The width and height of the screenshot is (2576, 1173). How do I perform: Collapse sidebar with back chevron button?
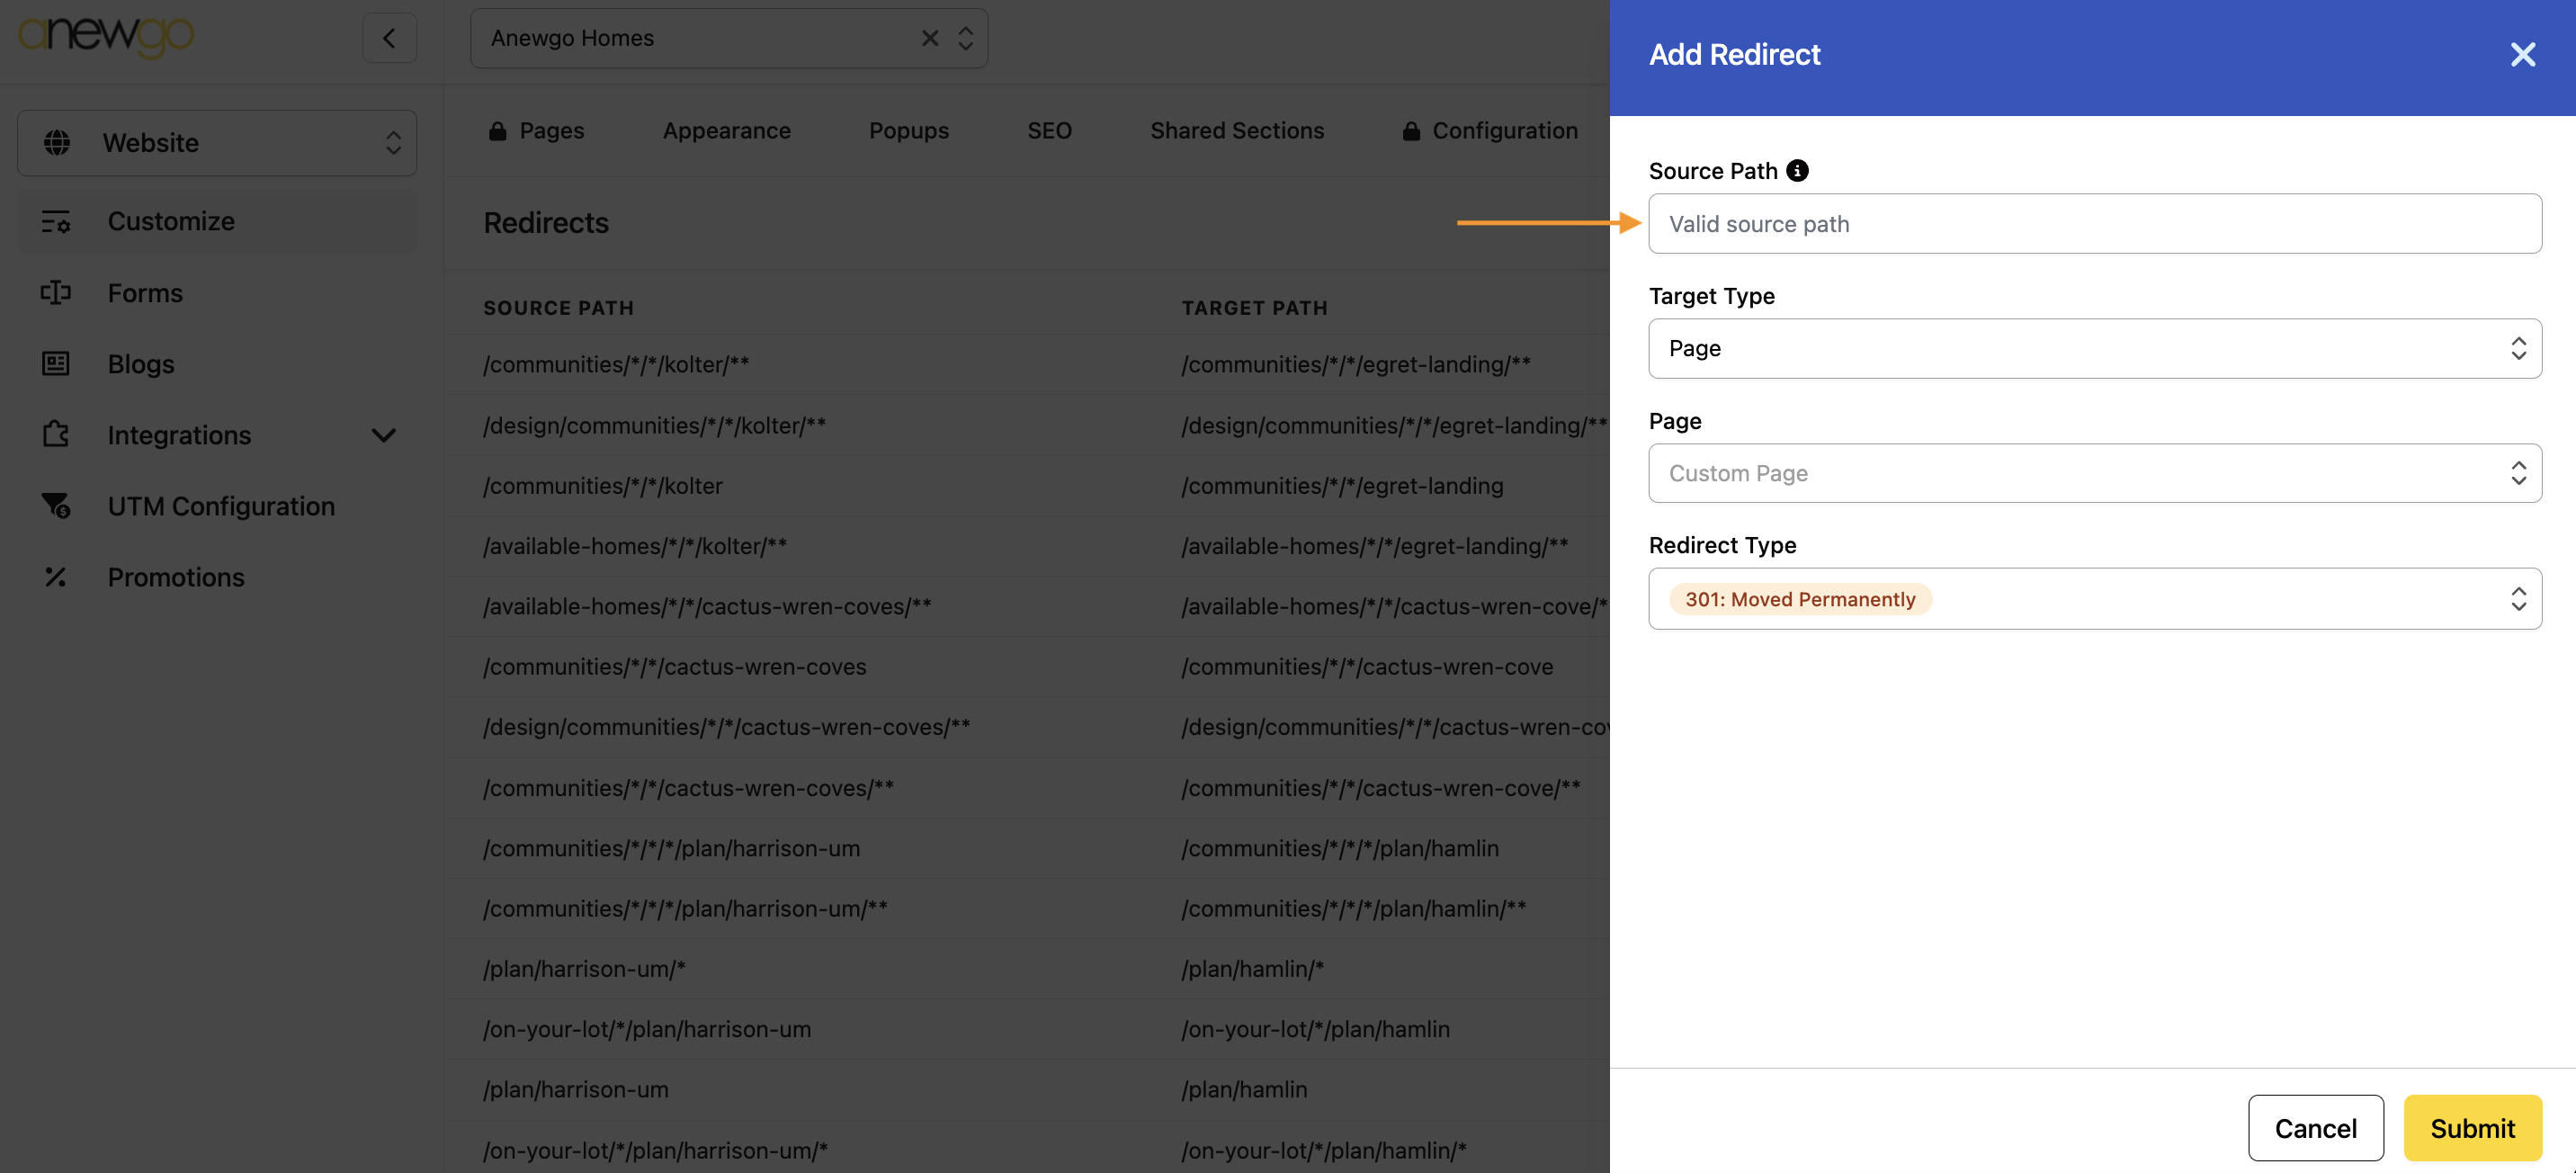point(389,38)
